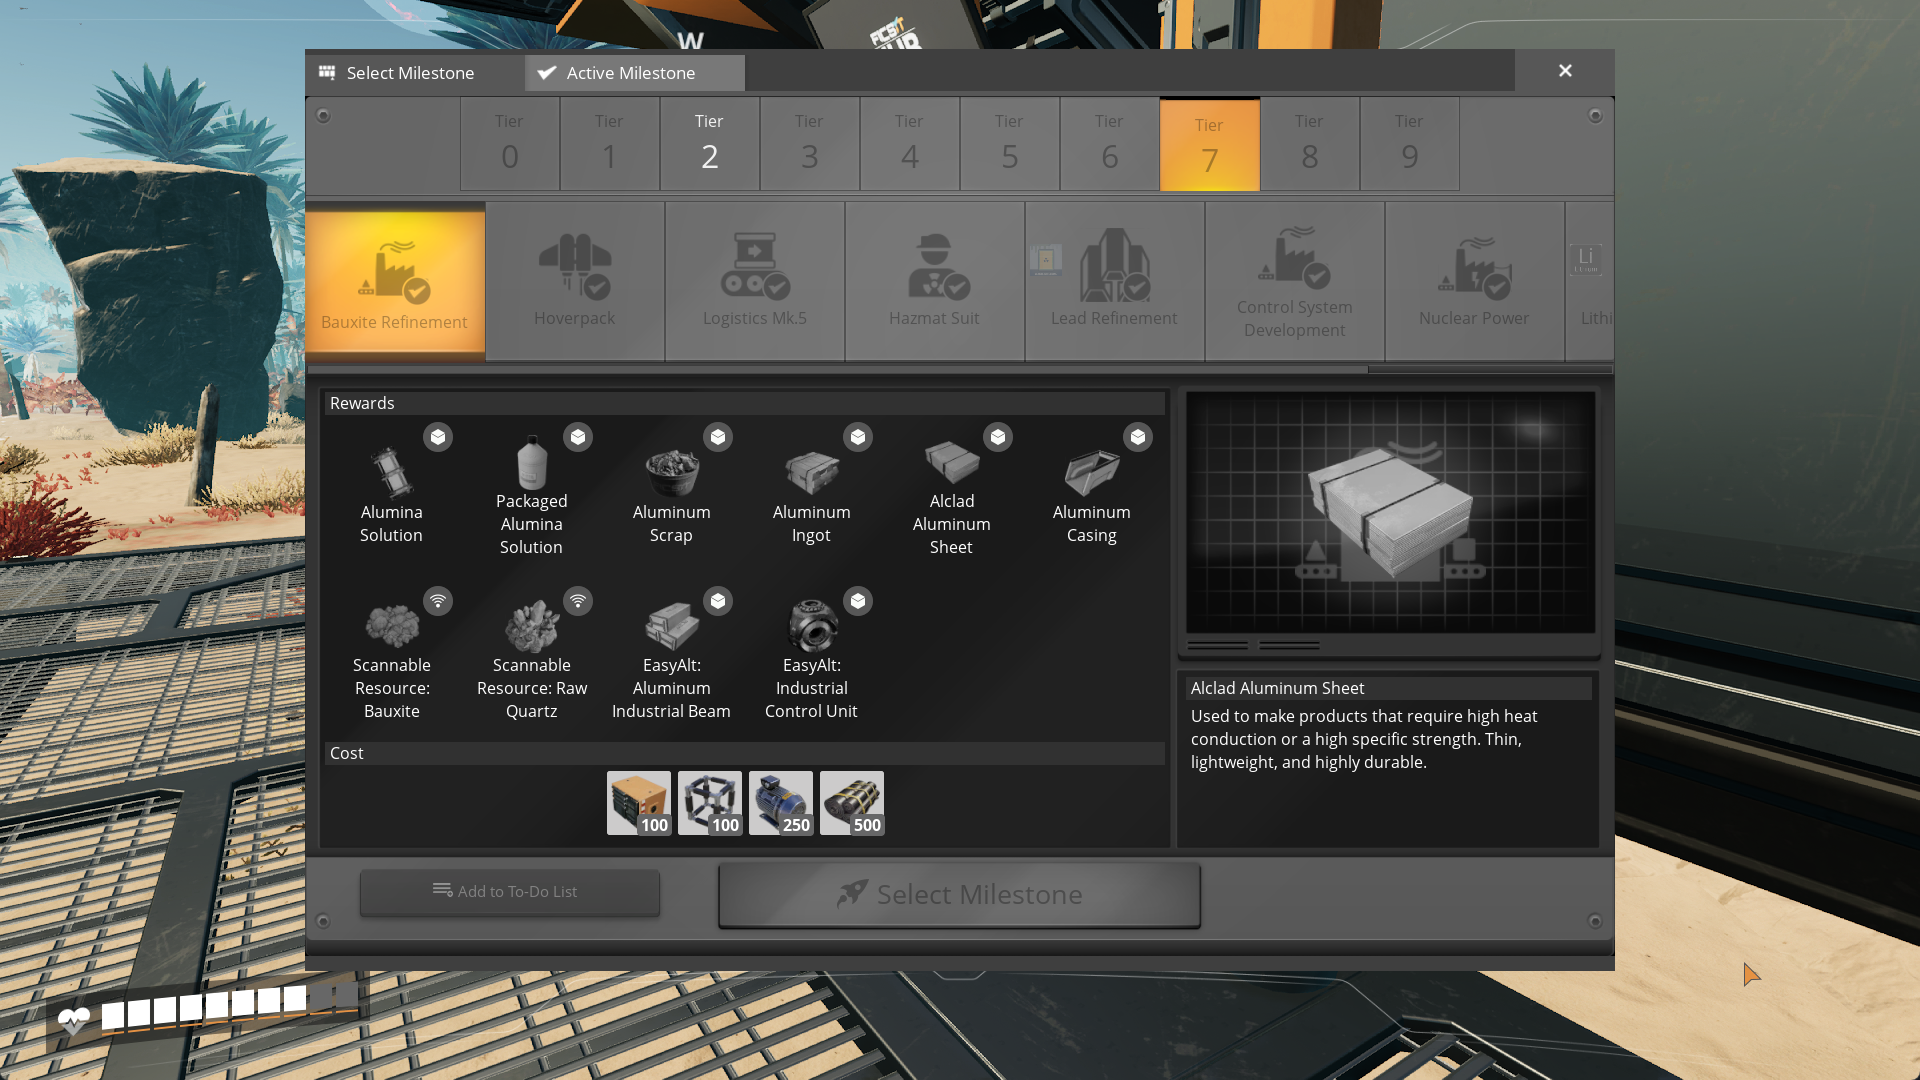Image resolution: width=1920 pixels, height=1080 pixels.
Task: Open the Tier 8 tab
Action: [1310, 144]
